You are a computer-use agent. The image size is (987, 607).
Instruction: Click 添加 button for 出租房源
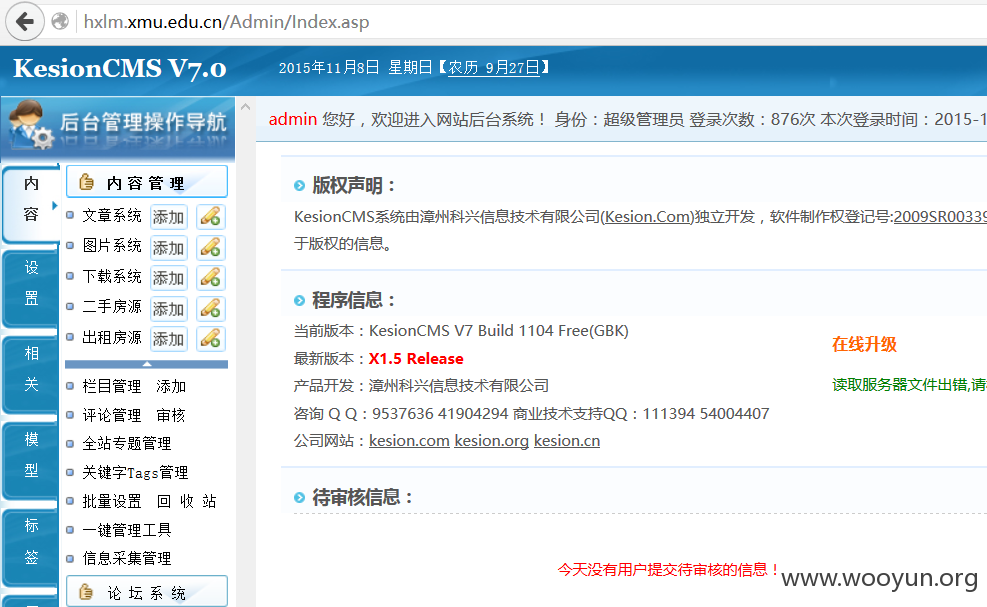tap(169, 339)
